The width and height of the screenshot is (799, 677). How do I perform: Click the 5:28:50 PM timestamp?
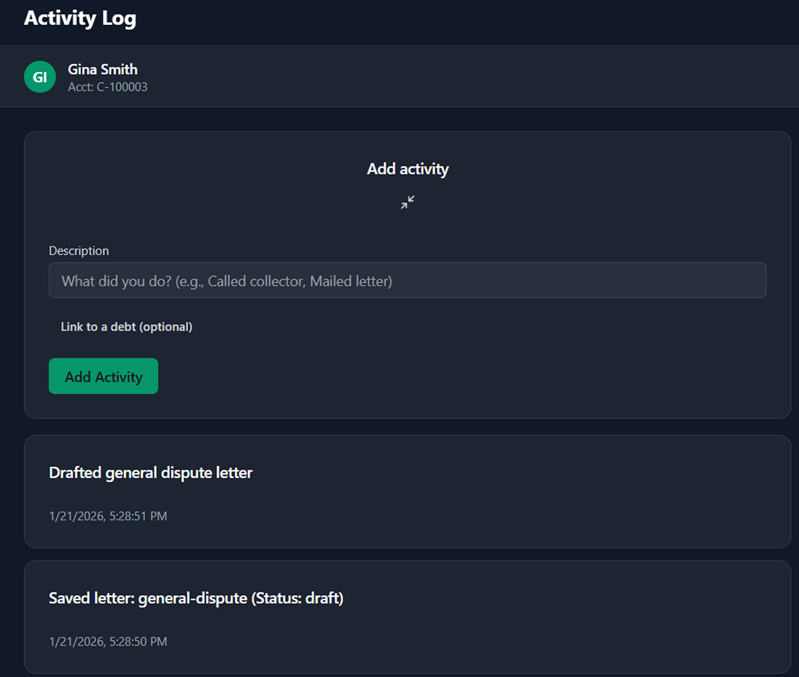(x=108, y=641)
